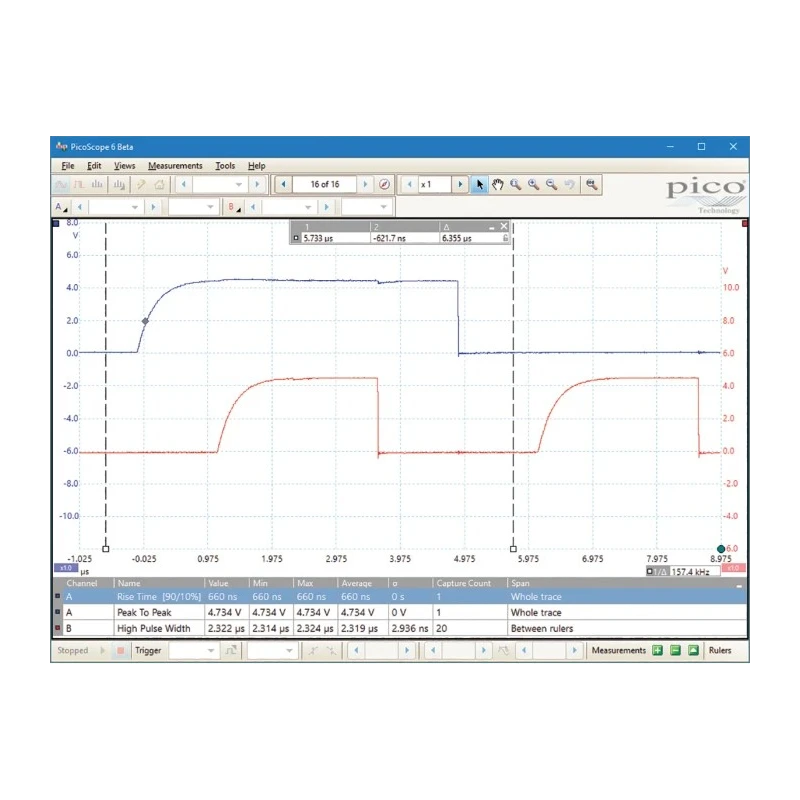Switch to spectrum mode icon
The image size is (800, 800).
pyautogui.click(x=97, y=184)
